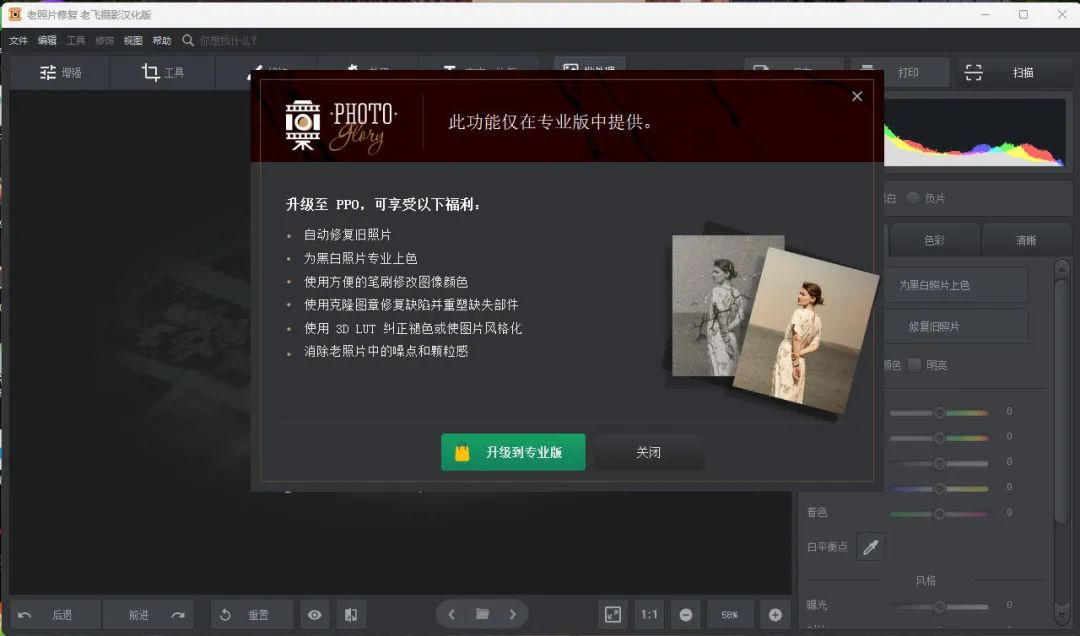Click the 重置 label in the bottom bar

pos(258,615)
